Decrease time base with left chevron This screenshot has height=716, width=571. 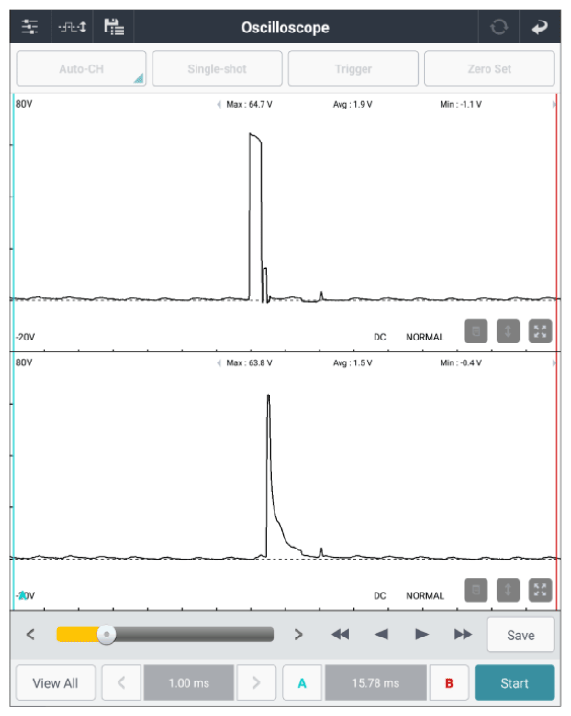[122, 683]
